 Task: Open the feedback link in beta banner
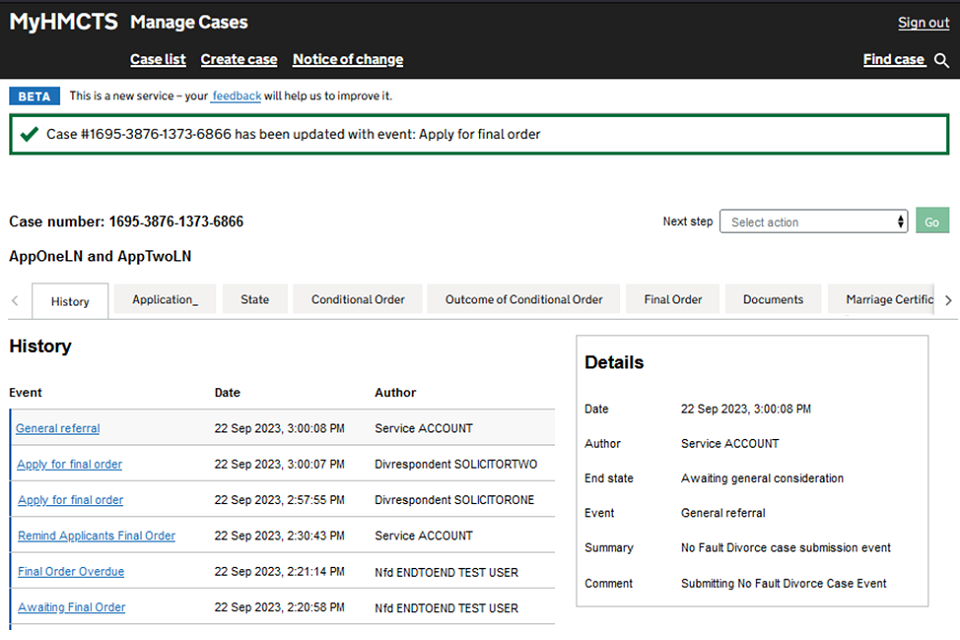(236, 96)
